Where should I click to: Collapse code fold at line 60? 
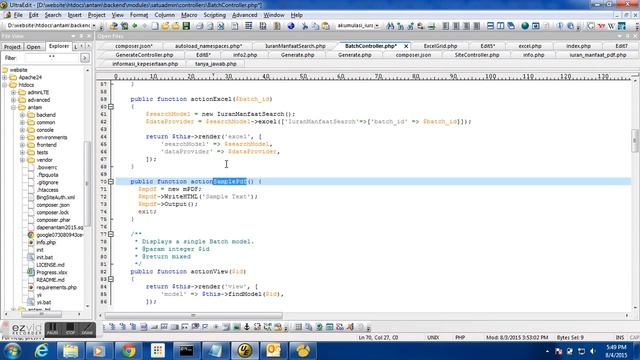[111, 107]
